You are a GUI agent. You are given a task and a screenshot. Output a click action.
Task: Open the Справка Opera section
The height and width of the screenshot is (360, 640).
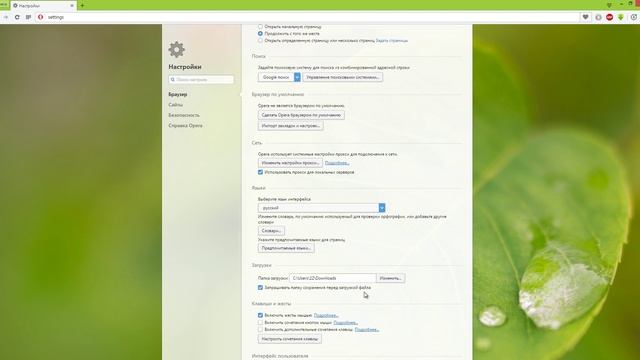pyautogui.click(x=185, y=126)
